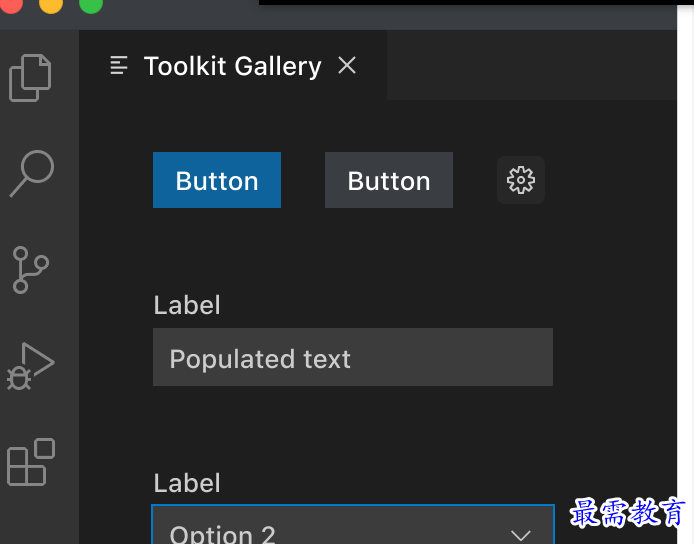Minimize the window with the yellow button

[51, 4]
